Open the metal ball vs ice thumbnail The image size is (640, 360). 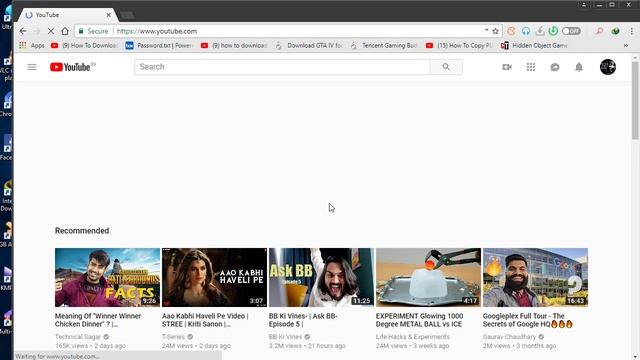click(428, 277)
